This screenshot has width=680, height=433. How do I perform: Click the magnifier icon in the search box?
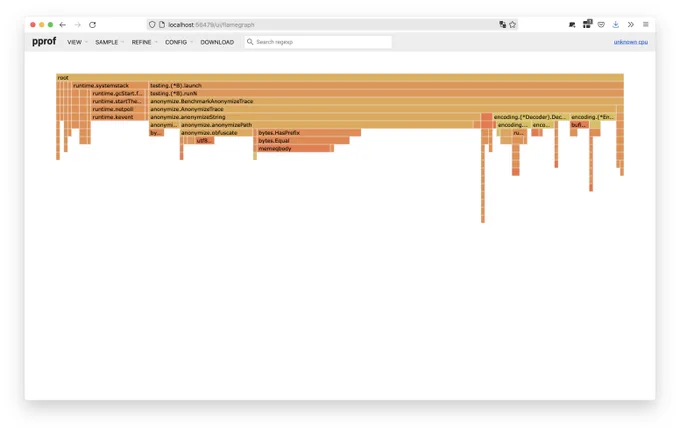250,42
